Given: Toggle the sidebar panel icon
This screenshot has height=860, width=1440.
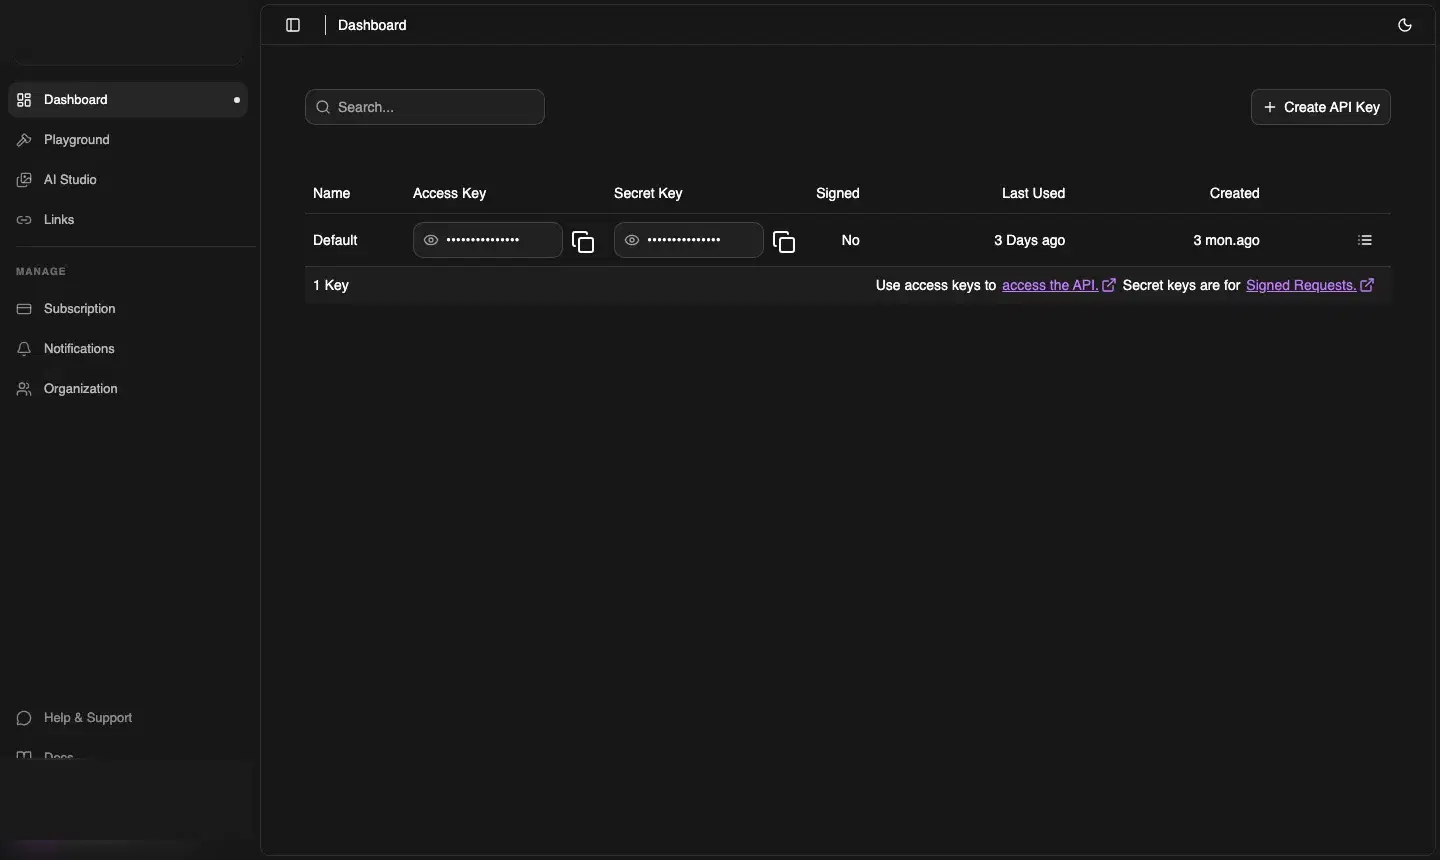Looking at the screenshot, I should (293, 25).
